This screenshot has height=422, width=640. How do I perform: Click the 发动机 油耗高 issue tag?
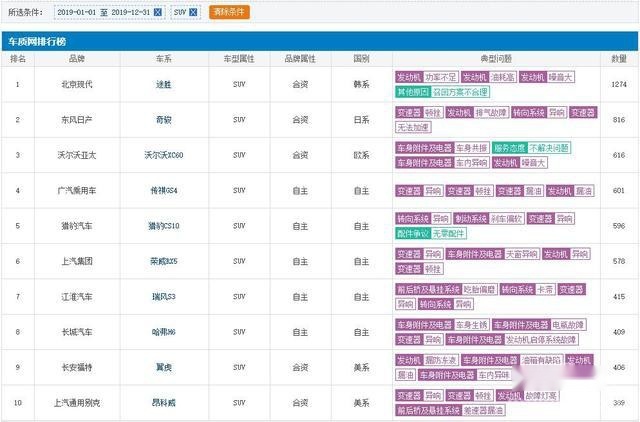(489, 77)
